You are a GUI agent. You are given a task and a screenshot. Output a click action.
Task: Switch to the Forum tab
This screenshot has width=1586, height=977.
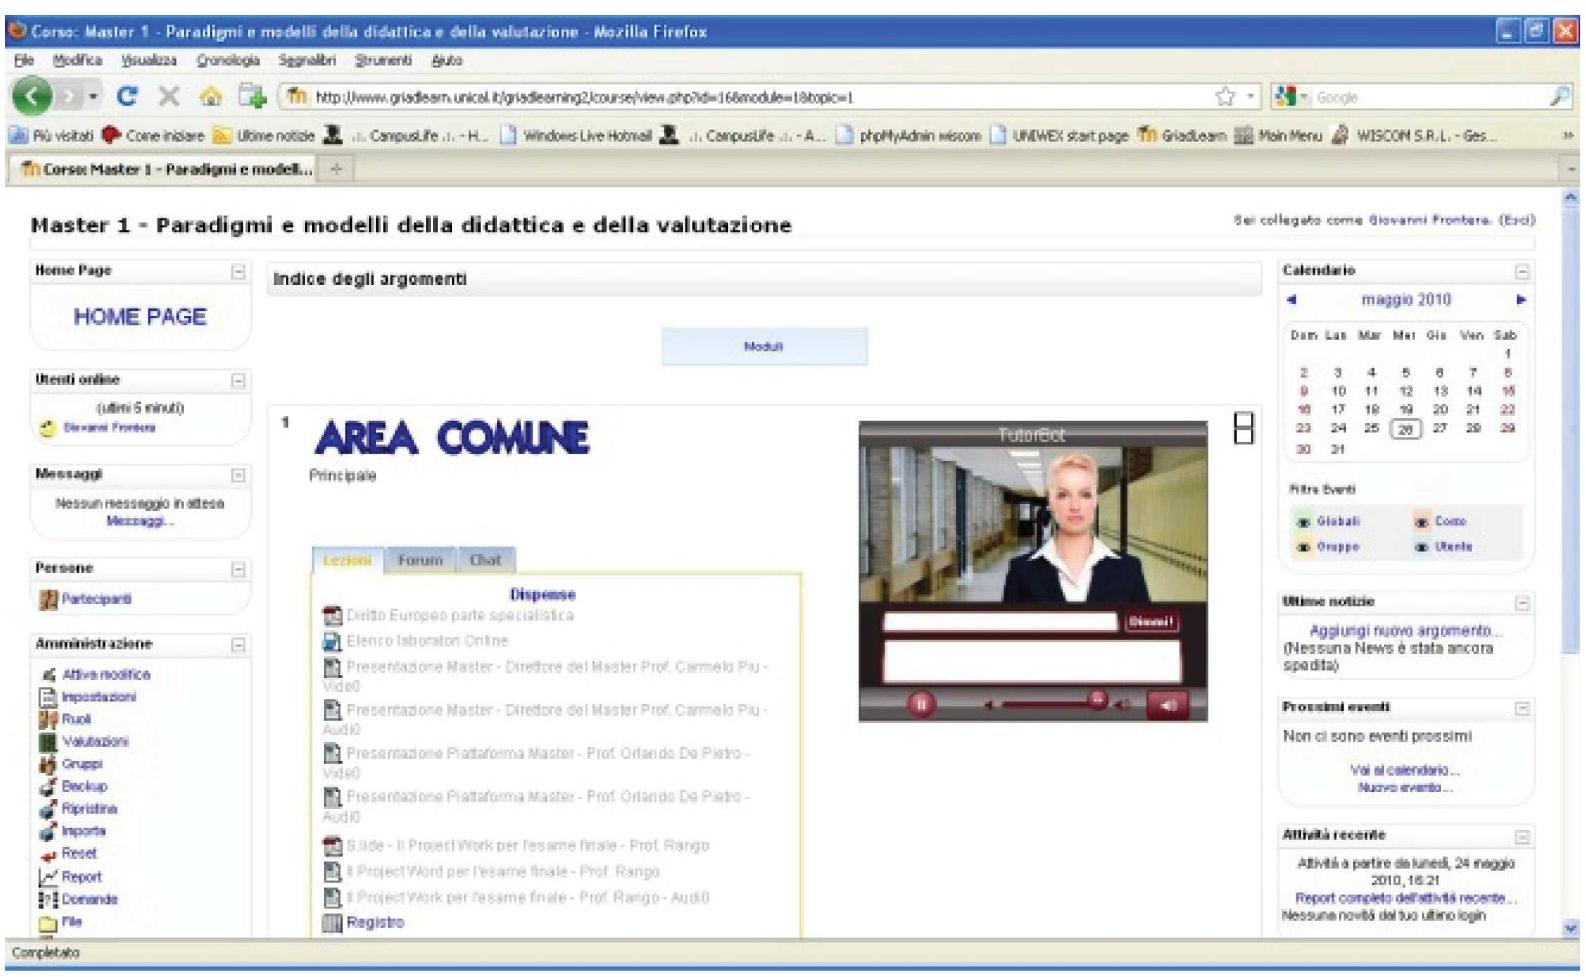click(x=420, y=560)
